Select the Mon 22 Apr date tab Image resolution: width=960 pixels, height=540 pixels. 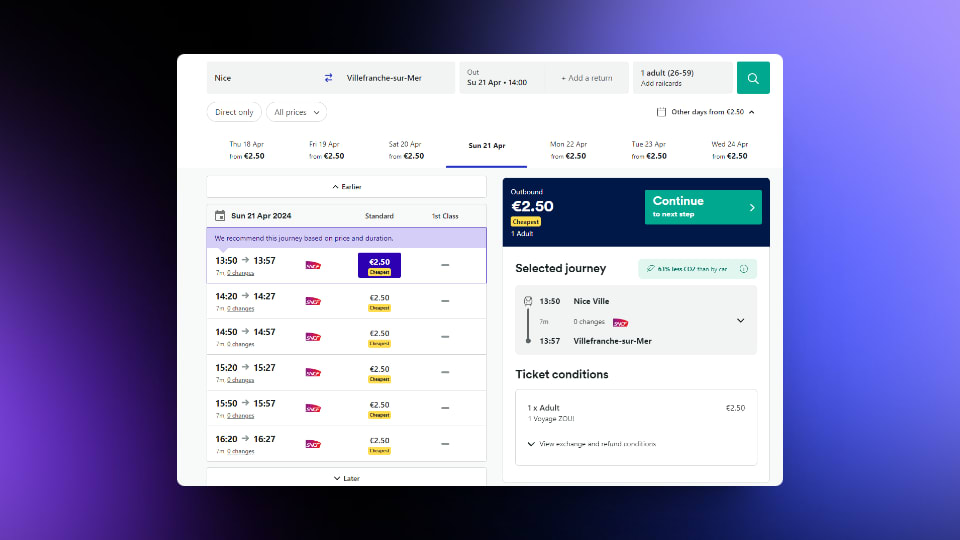(568, 150)
